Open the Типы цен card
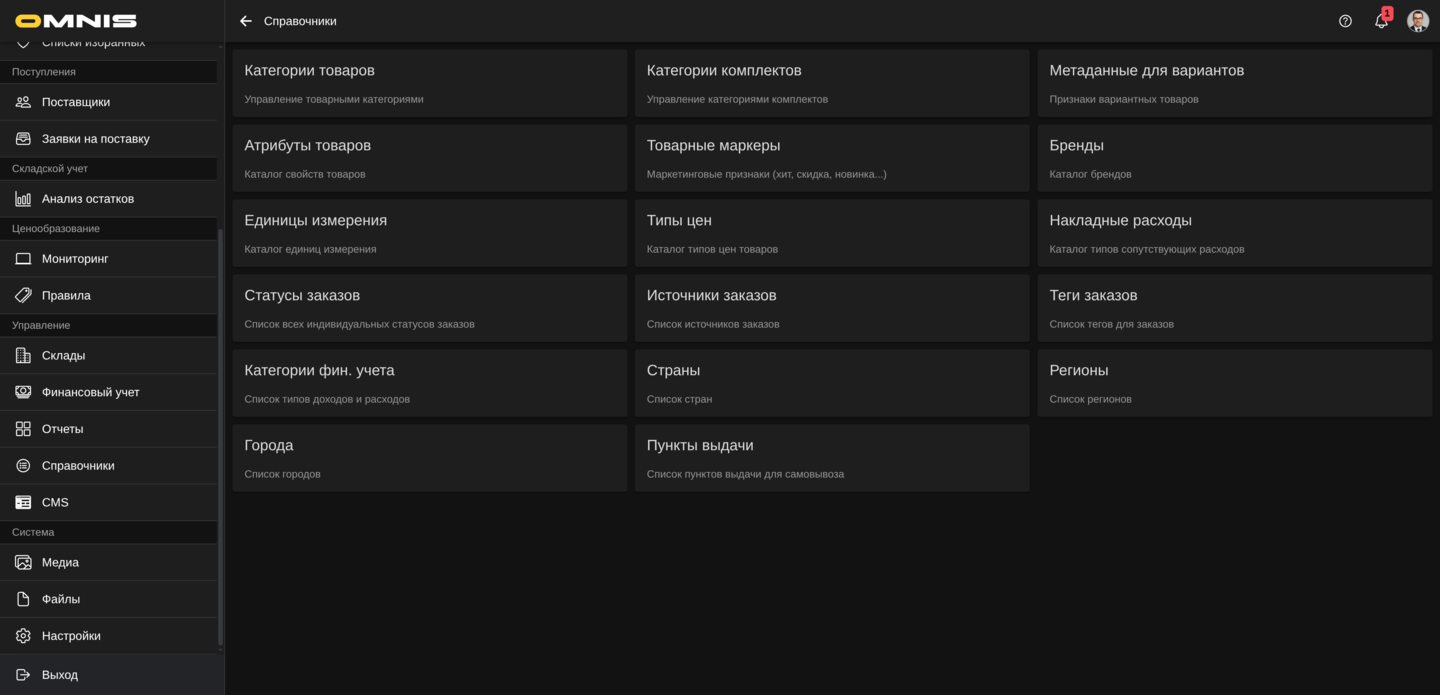The width and height of the screenshot is (1440, 695). coord(831,233)
